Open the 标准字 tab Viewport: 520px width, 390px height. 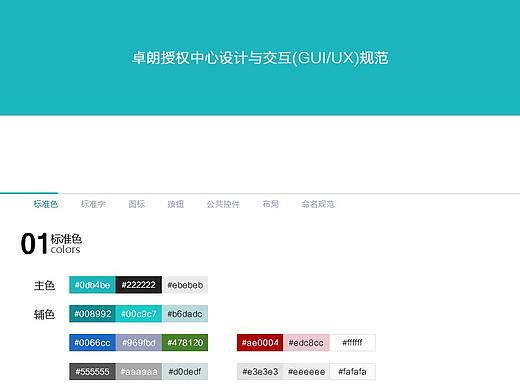93,204
